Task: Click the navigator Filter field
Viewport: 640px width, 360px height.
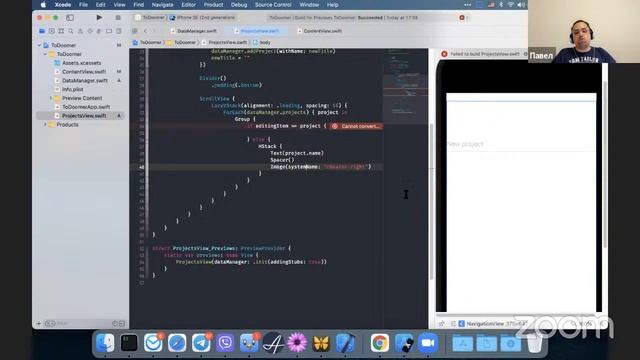Action: click(78, 324)
